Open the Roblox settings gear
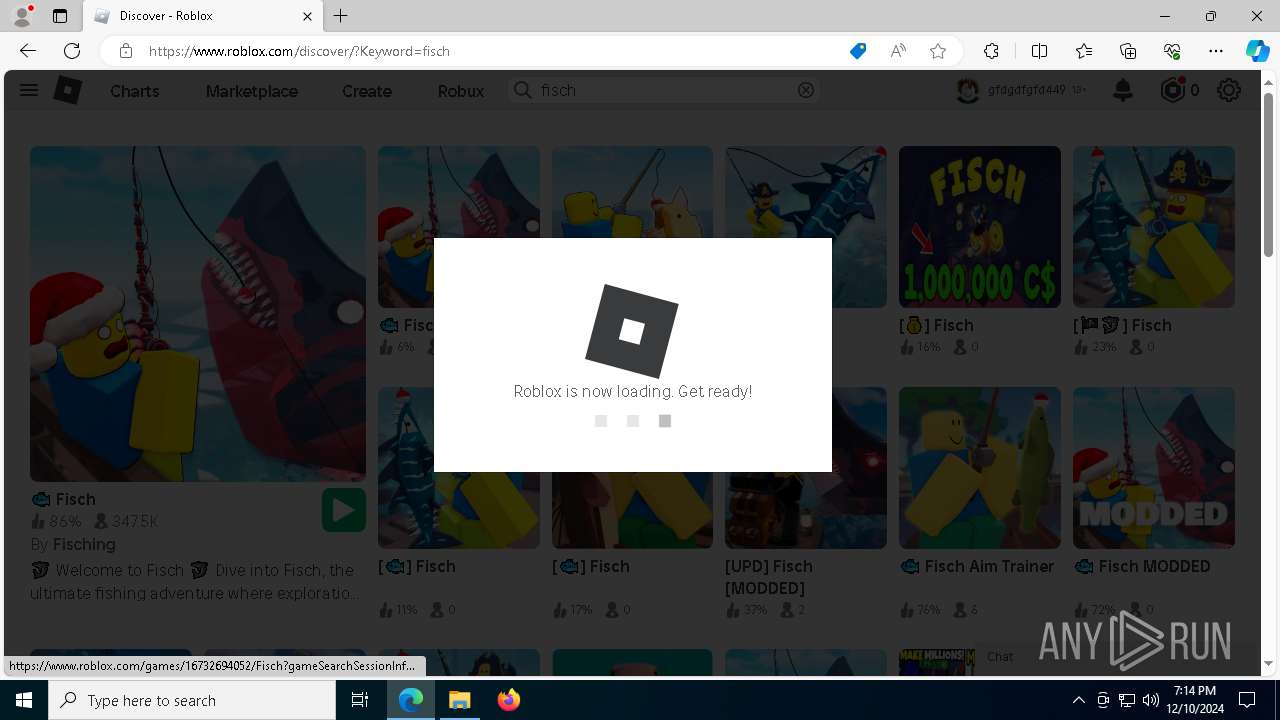 point(1229,91)
